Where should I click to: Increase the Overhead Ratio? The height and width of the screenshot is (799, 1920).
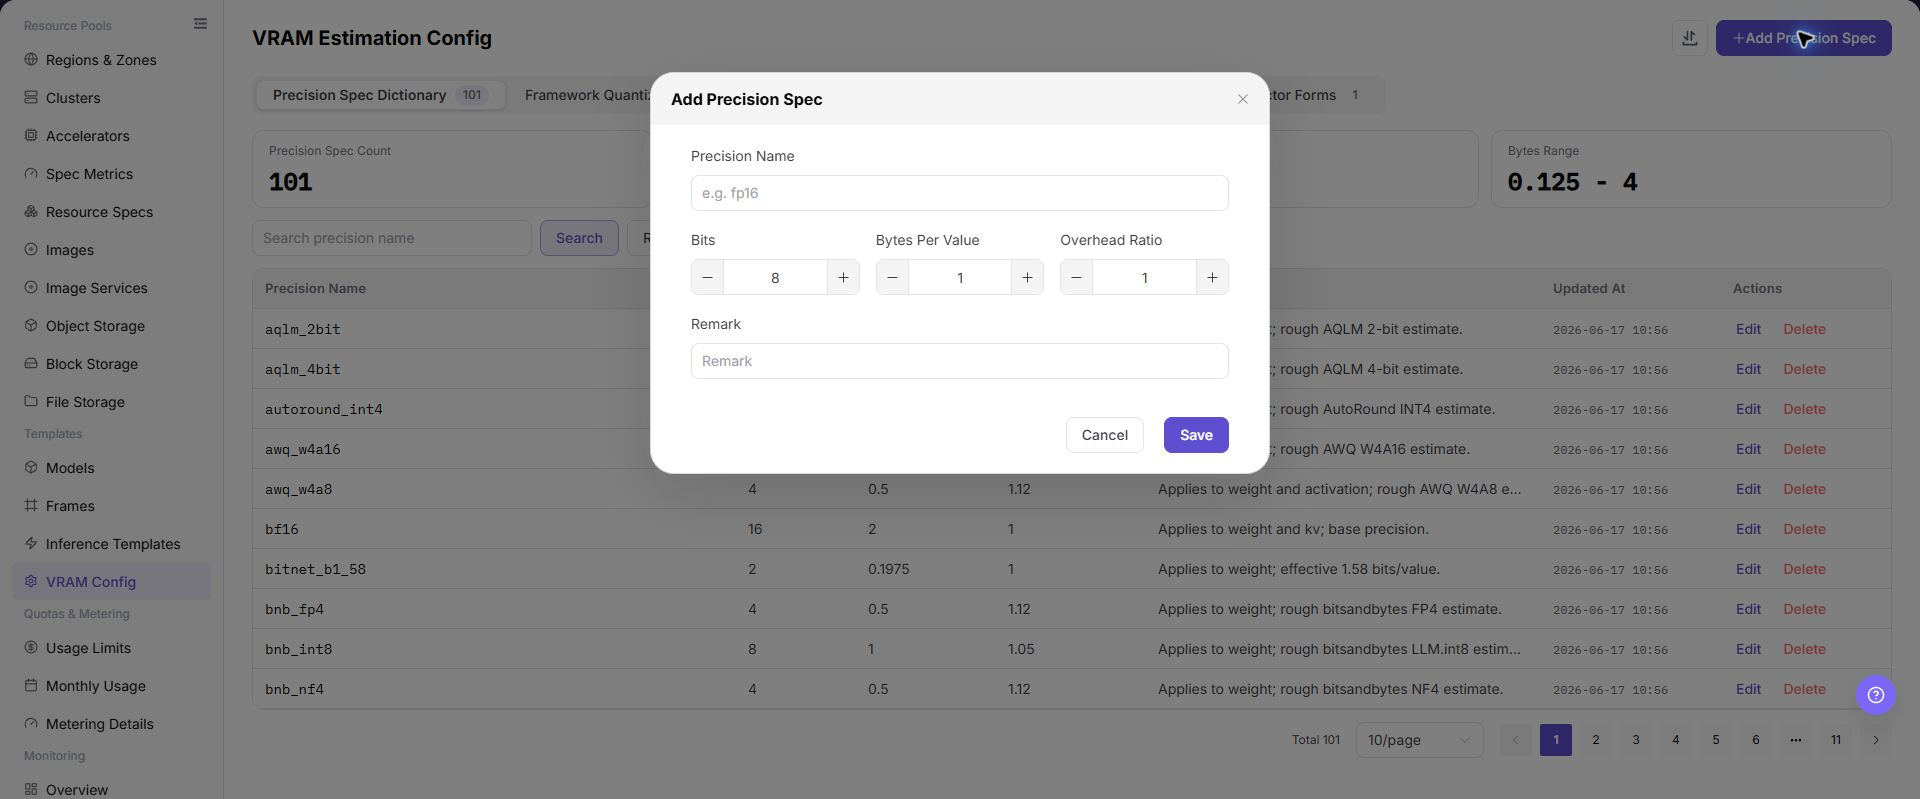click(x=1212, y=278)
